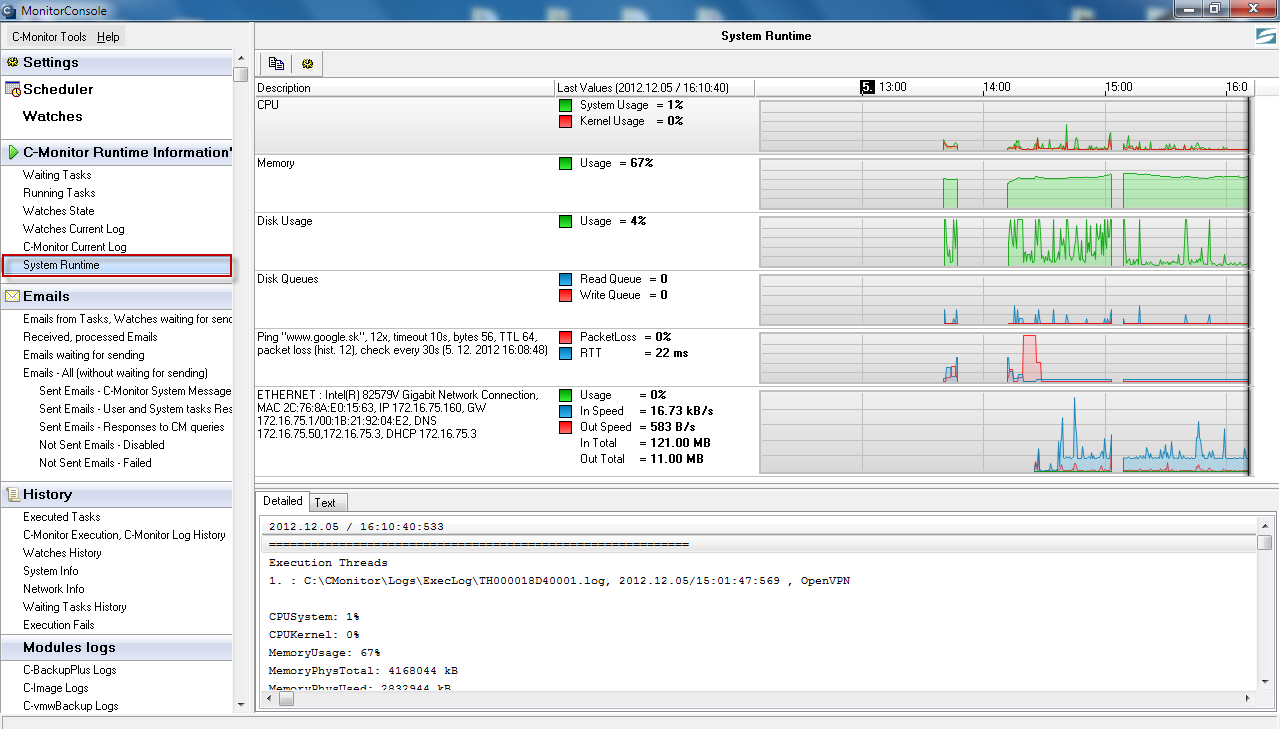Click the Description column header
The image size is (1280, 729).
click(x=405, y=88)
